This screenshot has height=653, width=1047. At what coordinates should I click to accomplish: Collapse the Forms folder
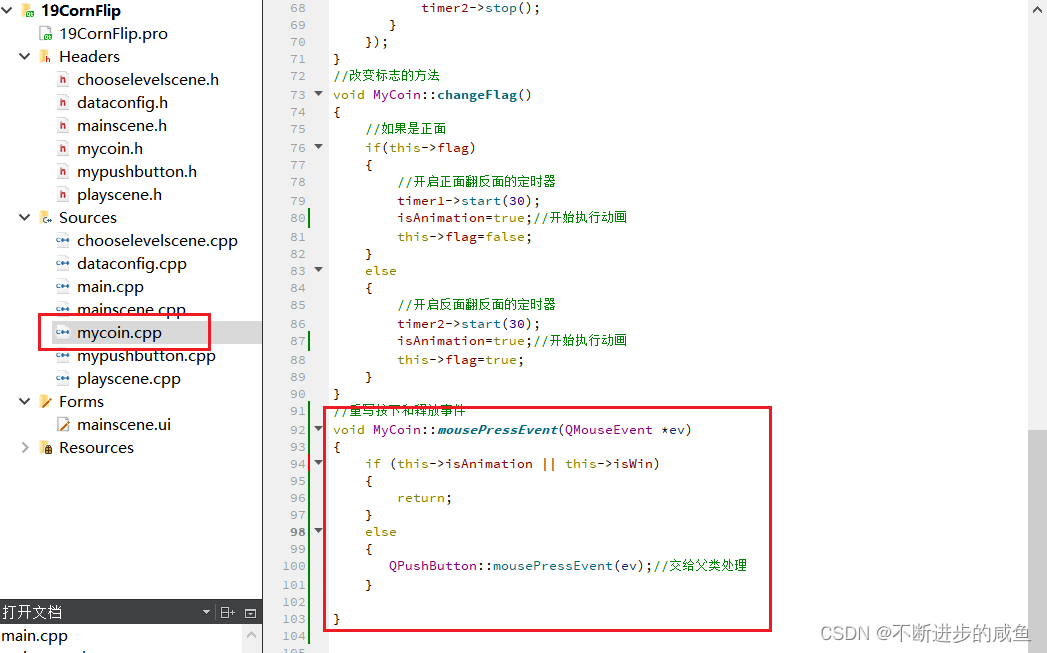[25, 401]
